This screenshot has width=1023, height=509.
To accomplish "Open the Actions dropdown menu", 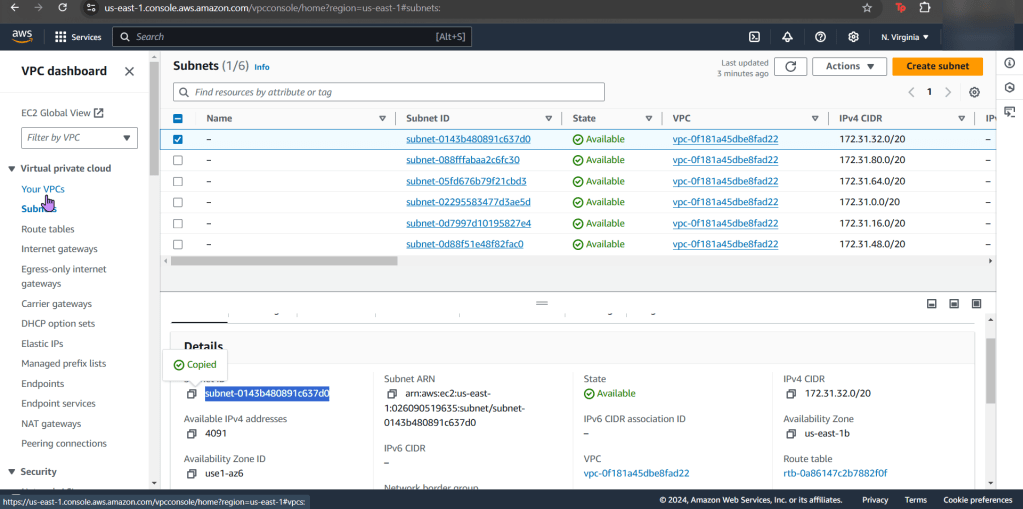I will click(x=849, y=66).
